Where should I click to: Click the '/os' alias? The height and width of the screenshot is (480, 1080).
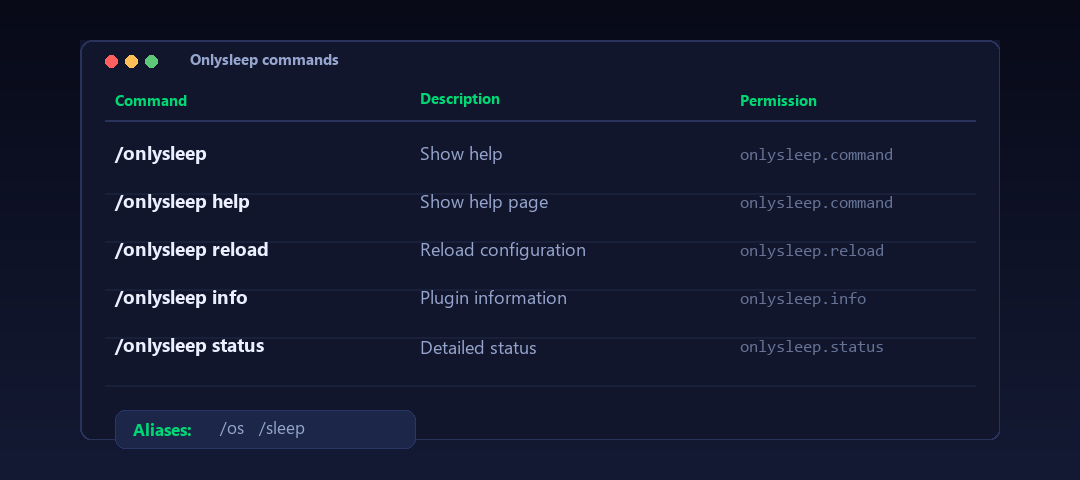pyautogui.click(x=232, y=428)
